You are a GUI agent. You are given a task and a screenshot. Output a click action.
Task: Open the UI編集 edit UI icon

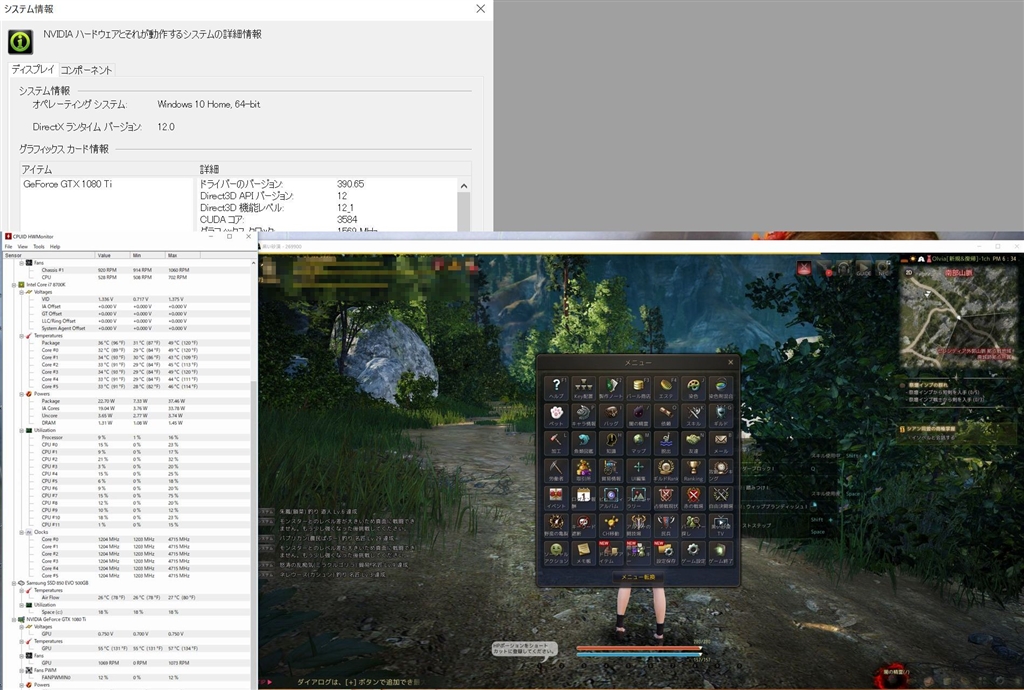click(638, 470)
